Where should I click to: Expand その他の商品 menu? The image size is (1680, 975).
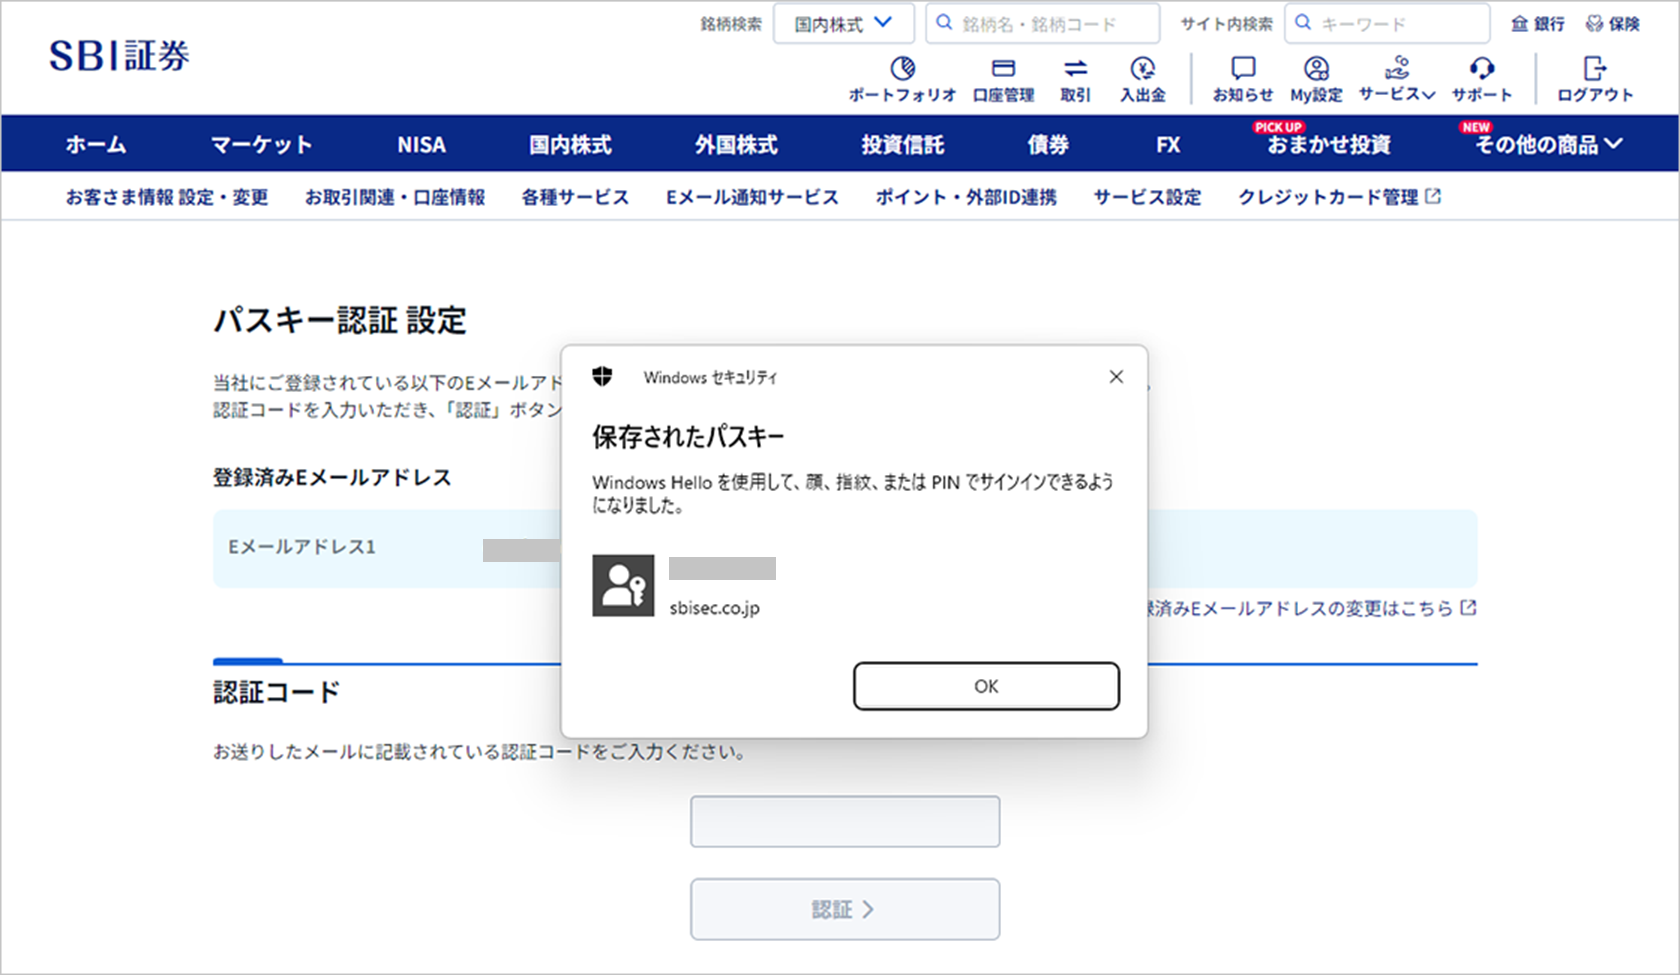click(x=1547, y=145)
